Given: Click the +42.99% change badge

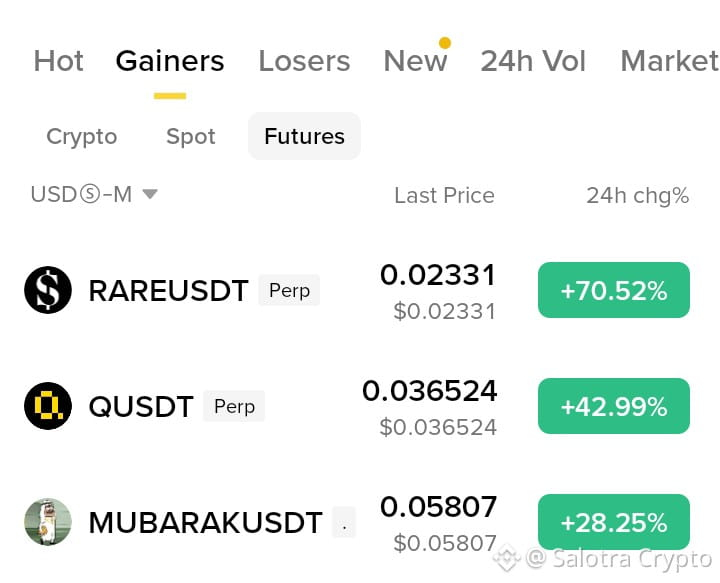Looking at the screenshot, I should coord(614,406).
